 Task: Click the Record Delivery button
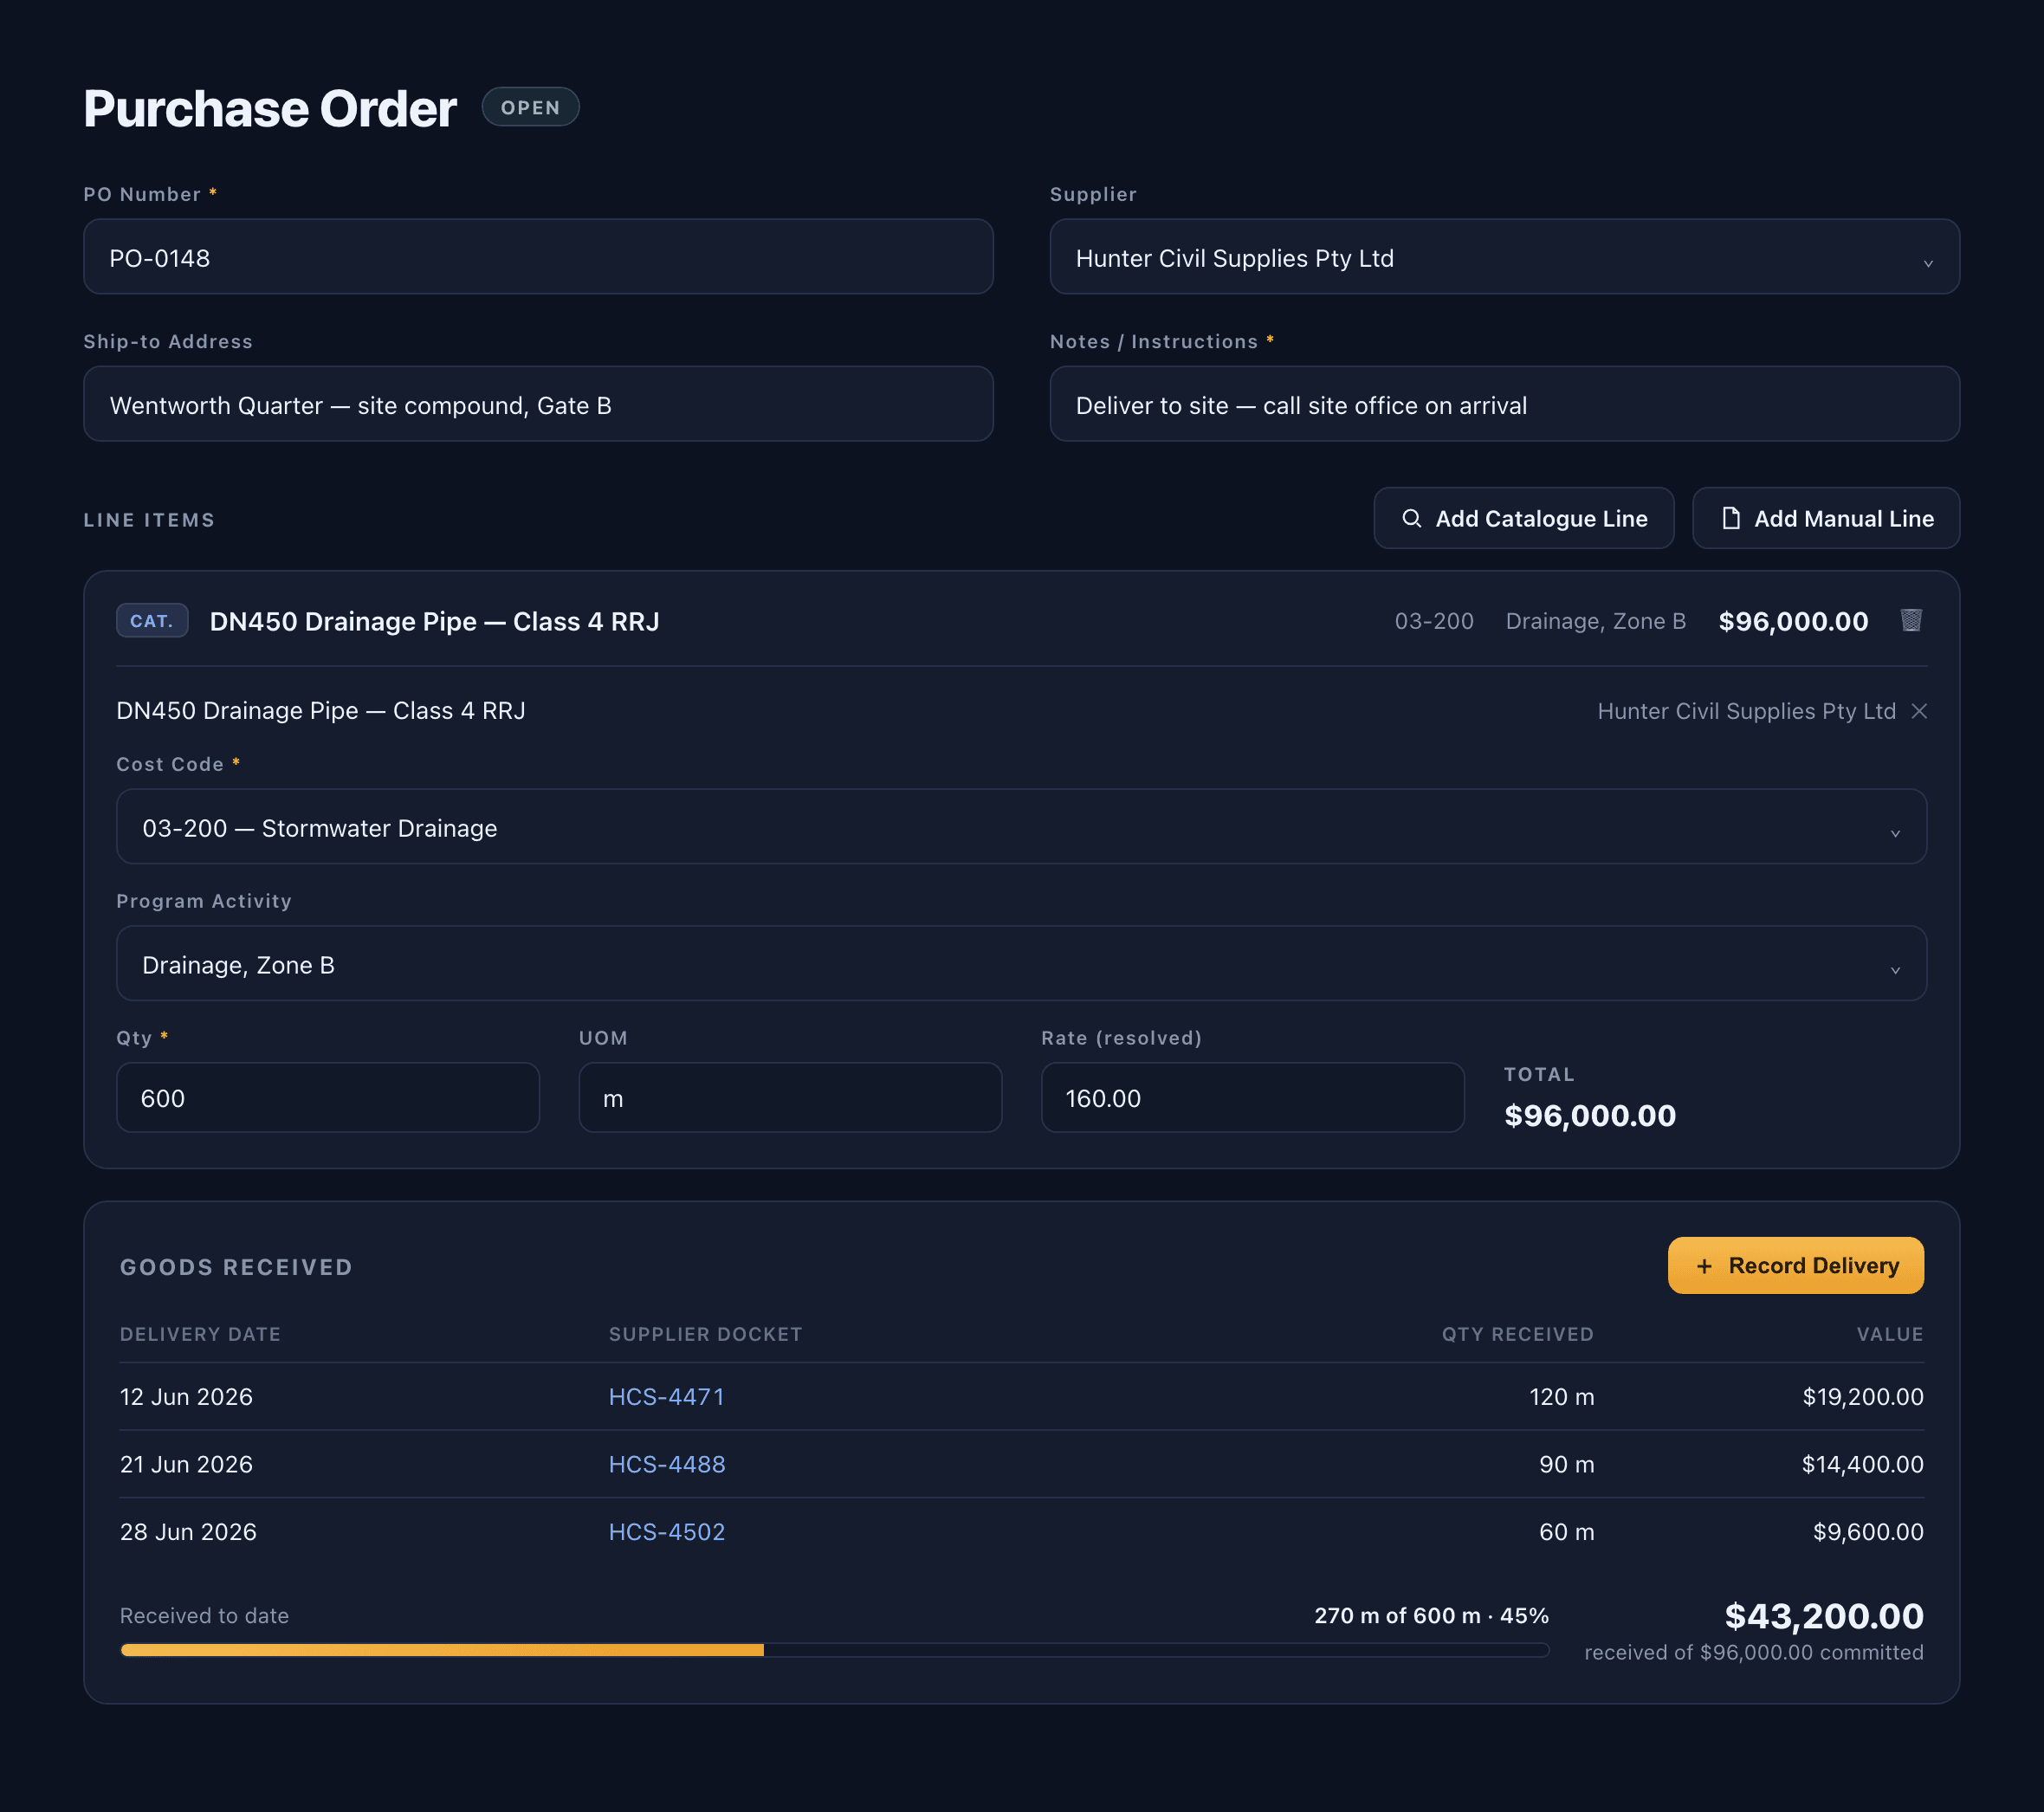(1795, 1266)
